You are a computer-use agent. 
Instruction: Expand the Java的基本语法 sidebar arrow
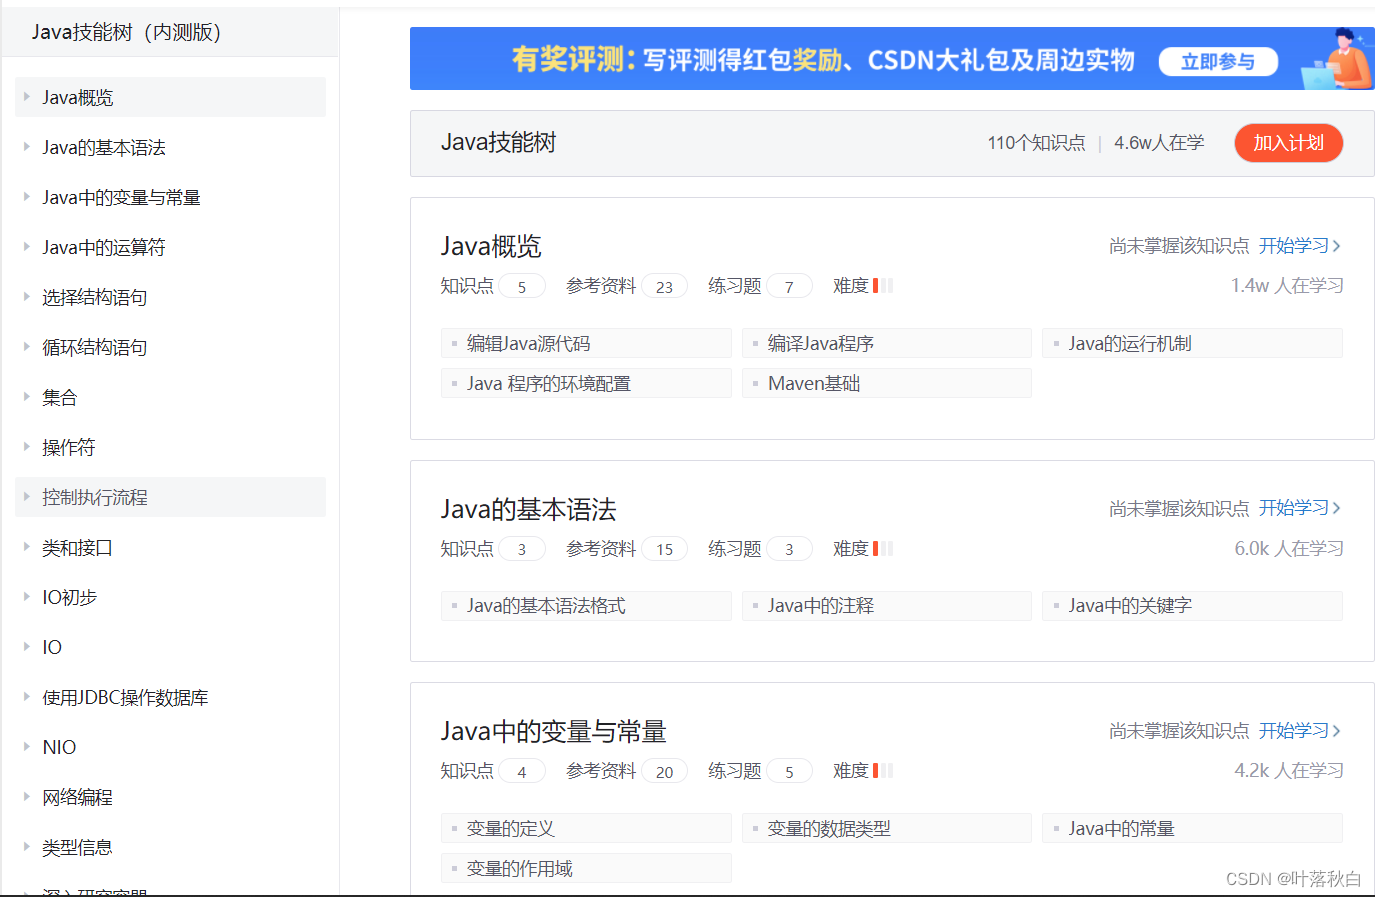(27, 147)
